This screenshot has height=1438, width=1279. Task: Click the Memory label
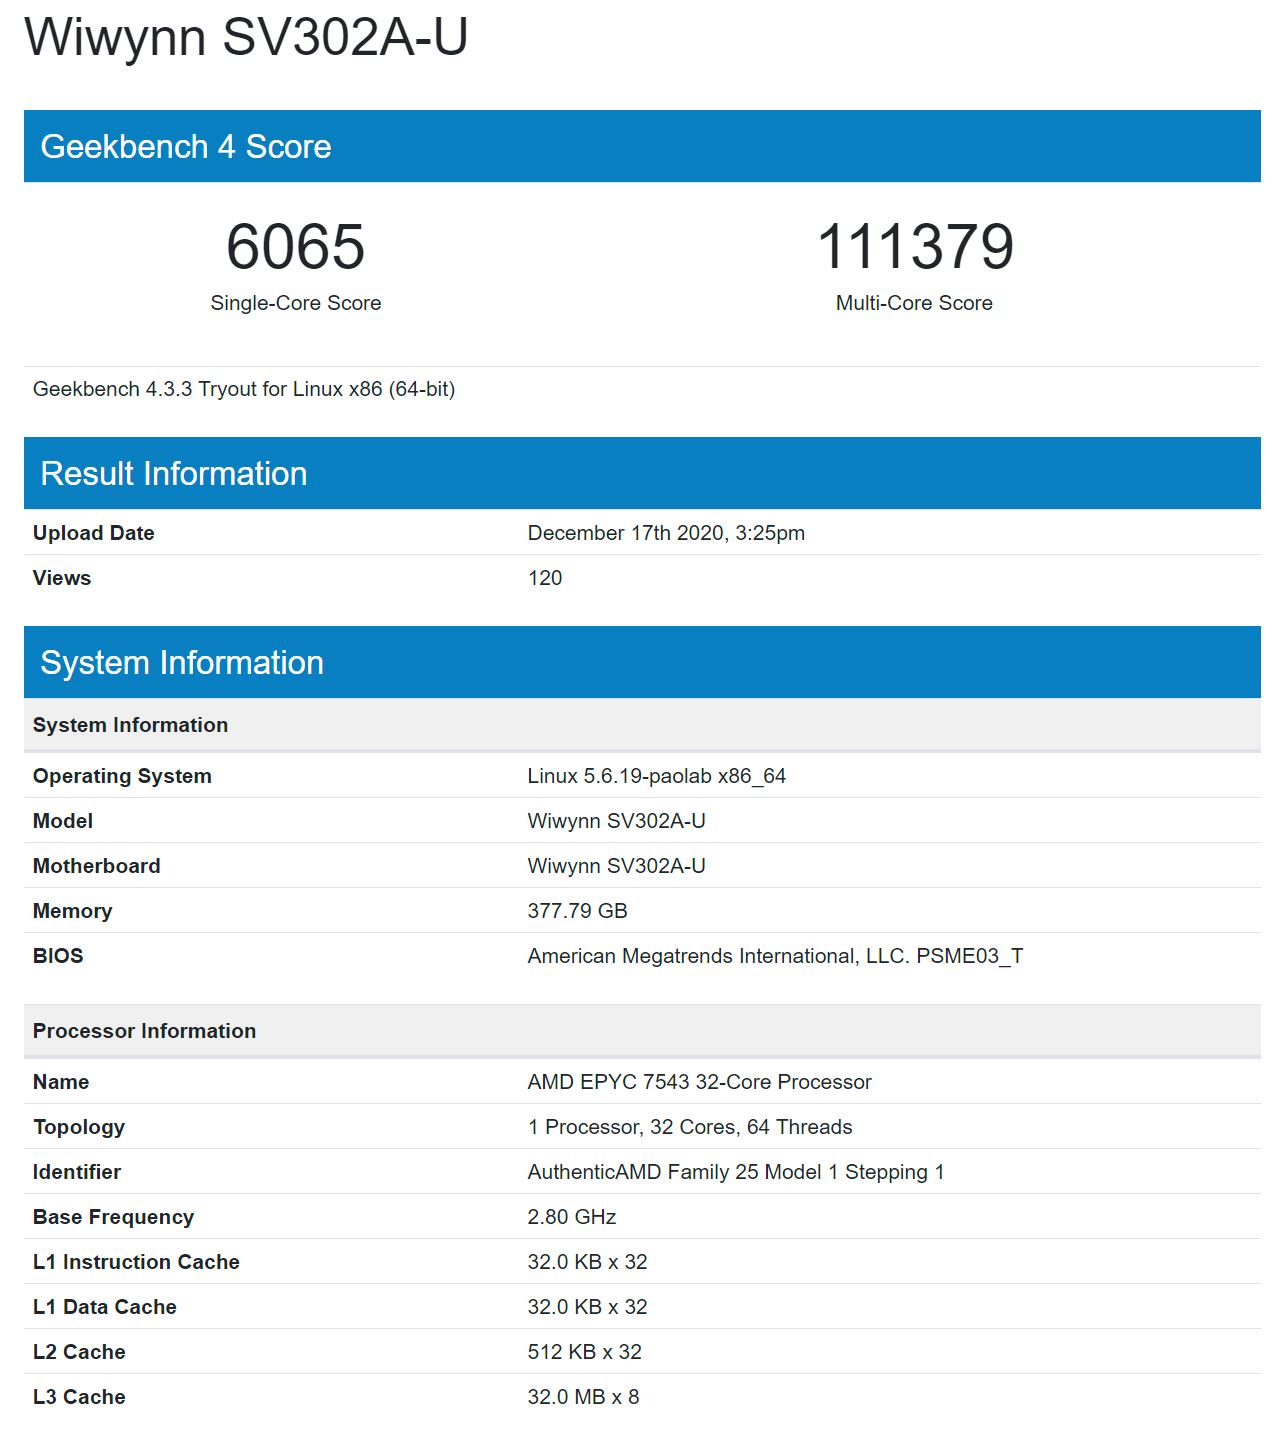tap(73, 911)
